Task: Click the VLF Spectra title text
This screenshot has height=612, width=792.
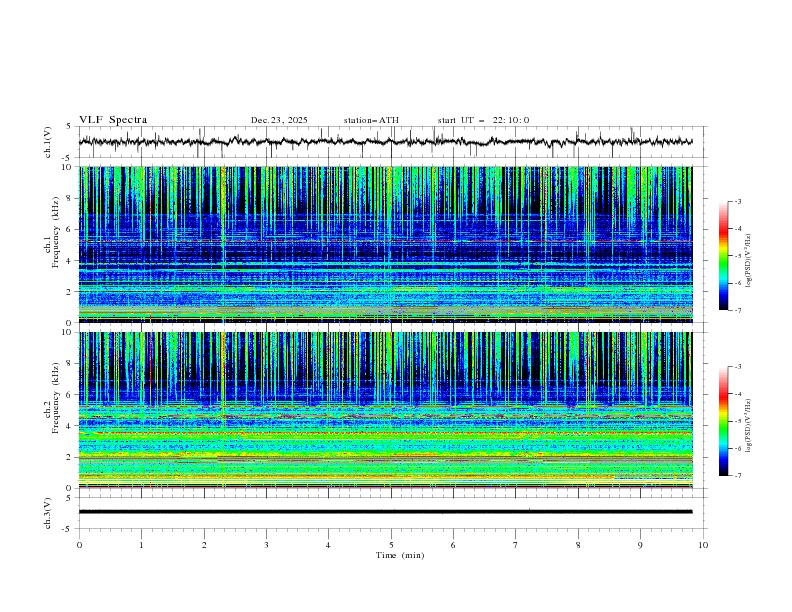Action: pyautogui.click(x=113, y=120)
